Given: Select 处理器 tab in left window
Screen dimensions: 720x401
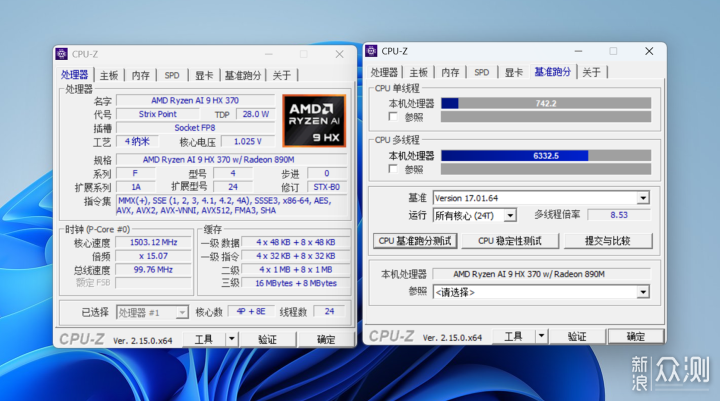Looking at the screenshot, I should point(75,75).
